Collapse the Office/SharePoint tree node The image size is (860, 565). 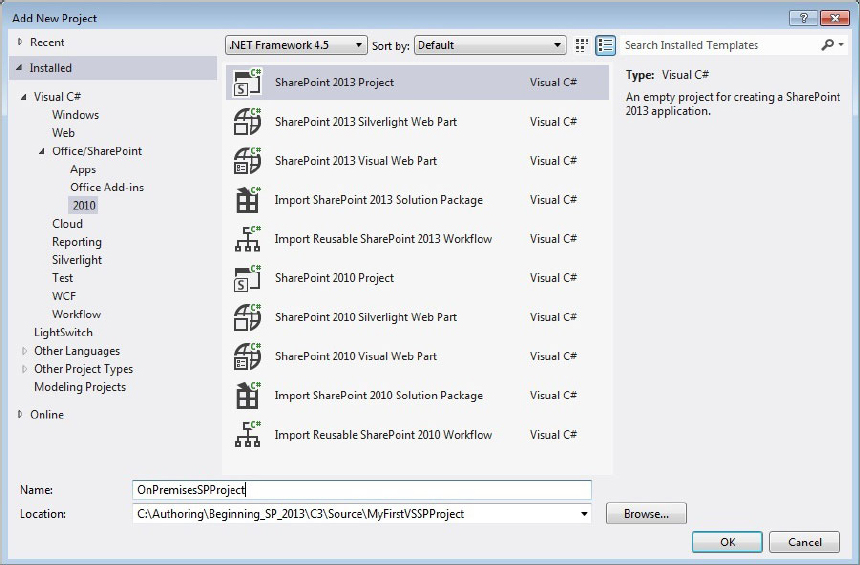pyautogui.click(x=42, y=151)
